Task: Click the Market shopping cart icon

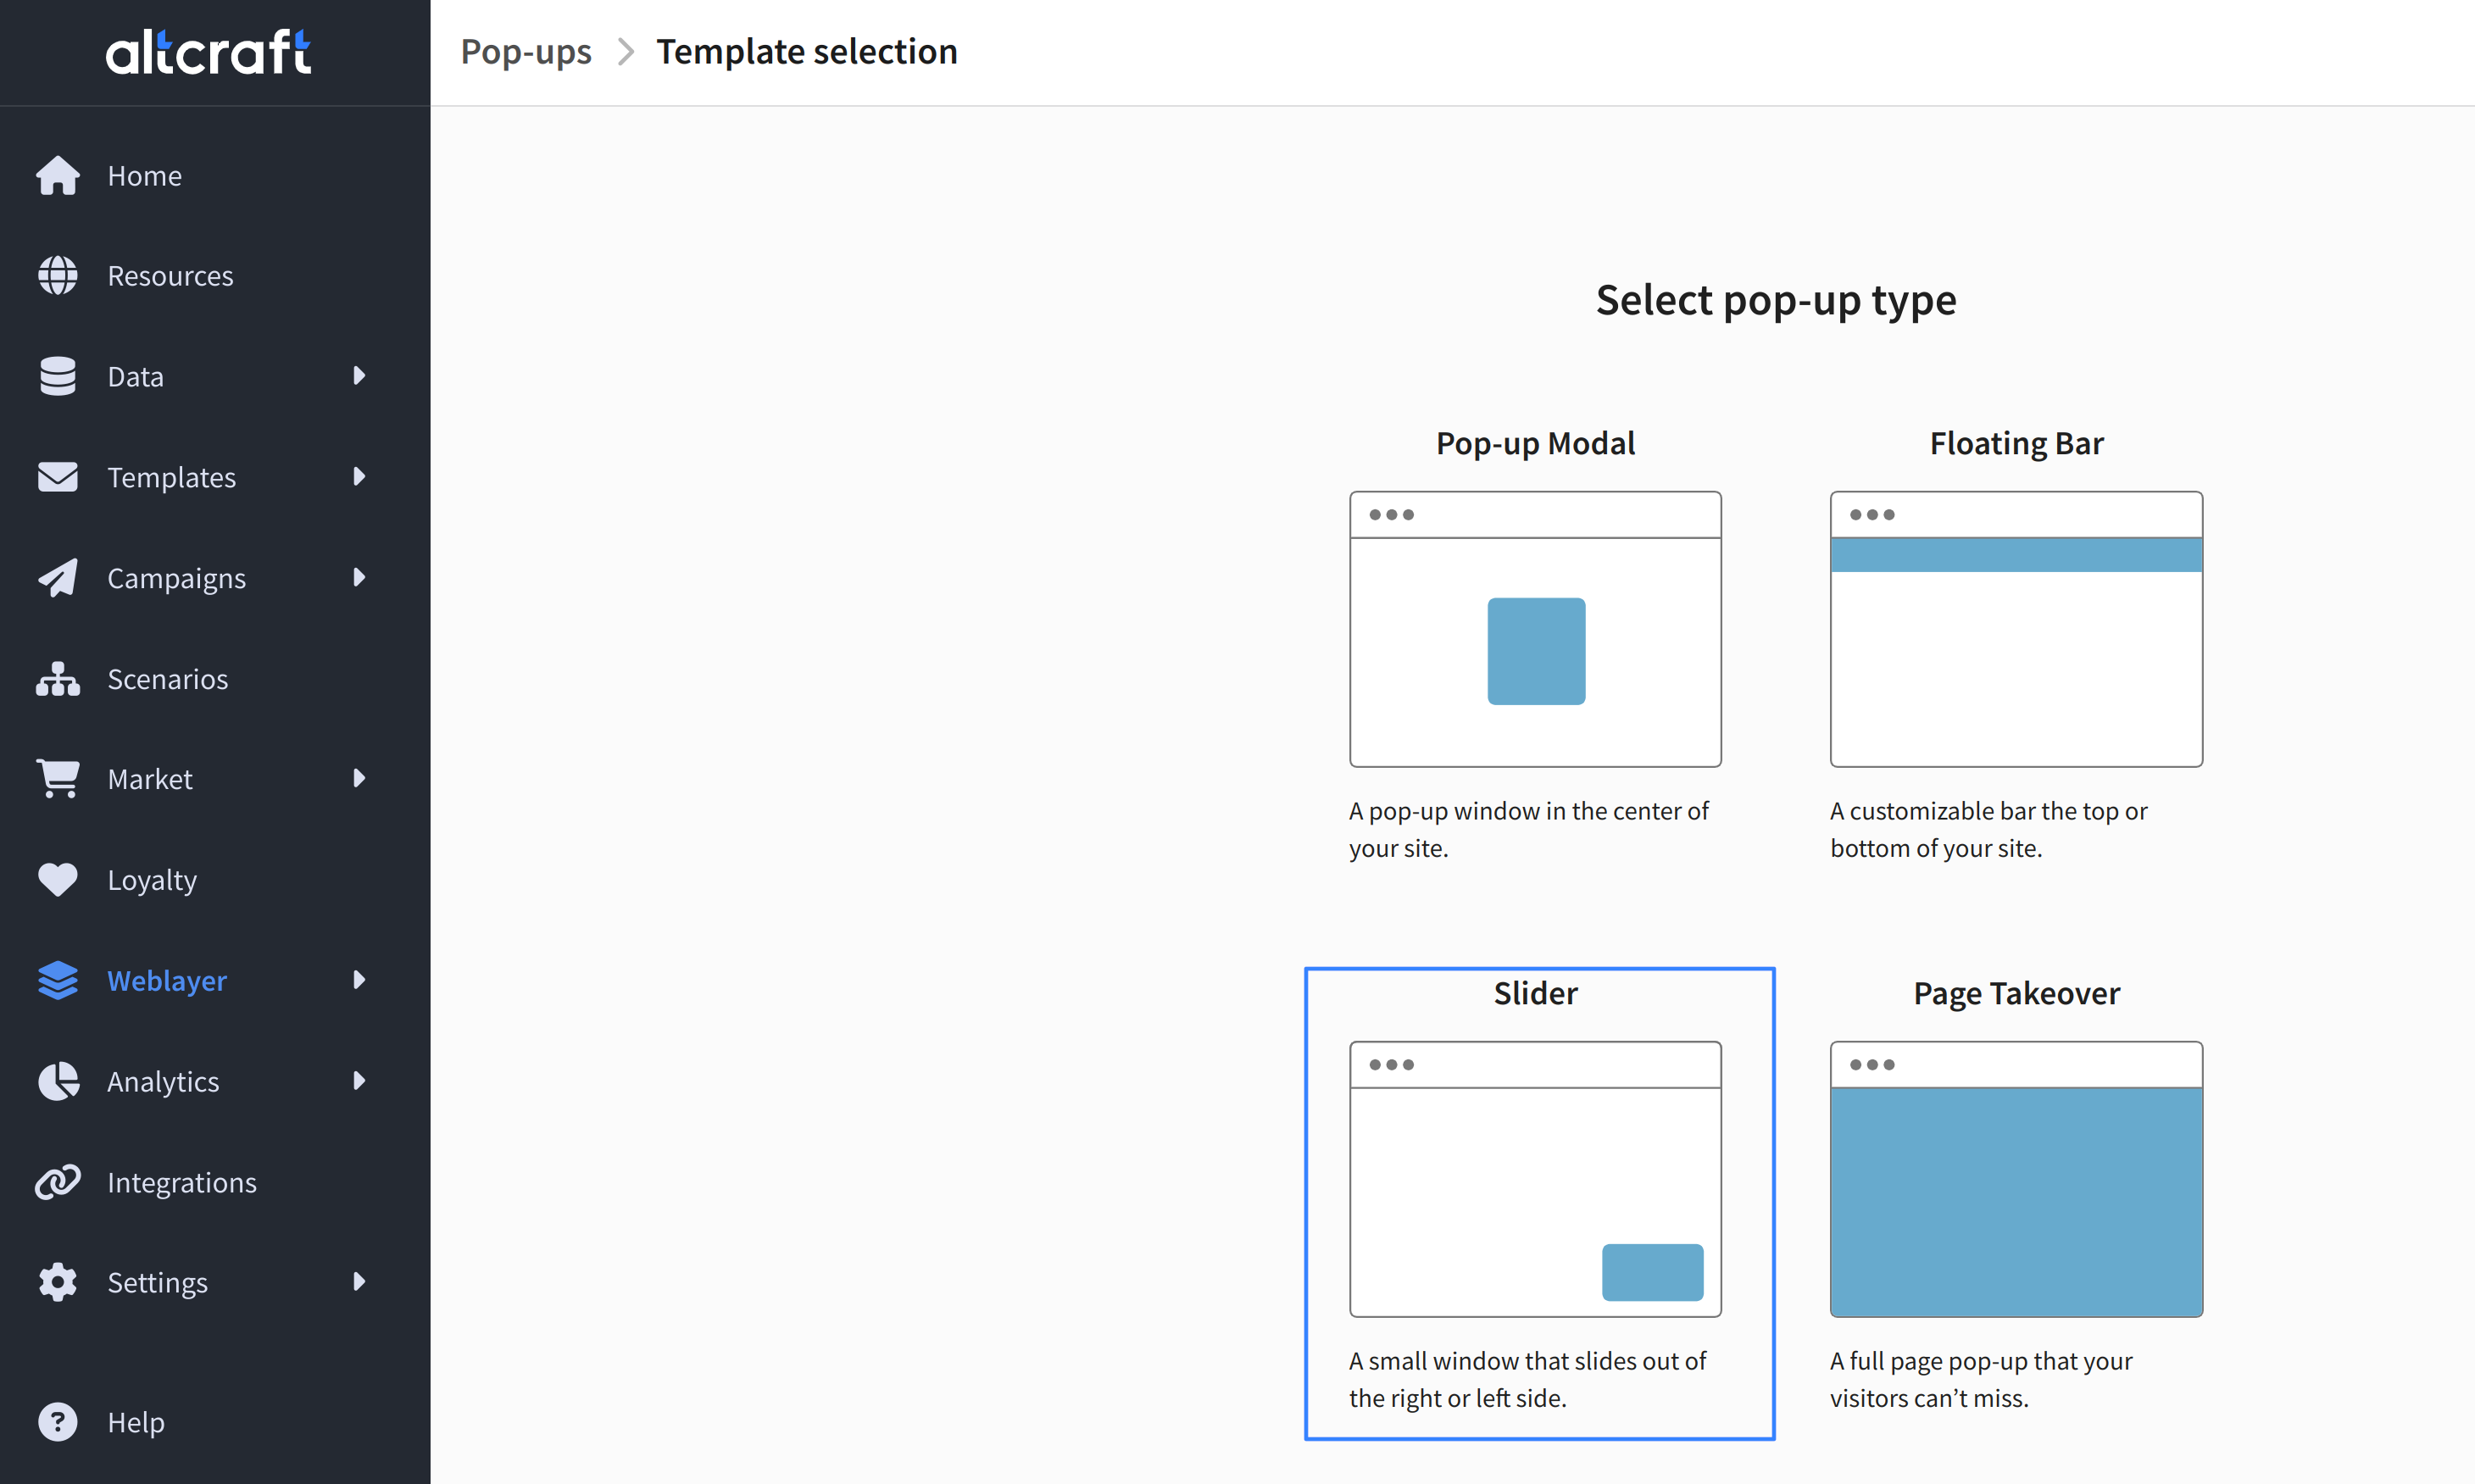Action: click(58, 779)
